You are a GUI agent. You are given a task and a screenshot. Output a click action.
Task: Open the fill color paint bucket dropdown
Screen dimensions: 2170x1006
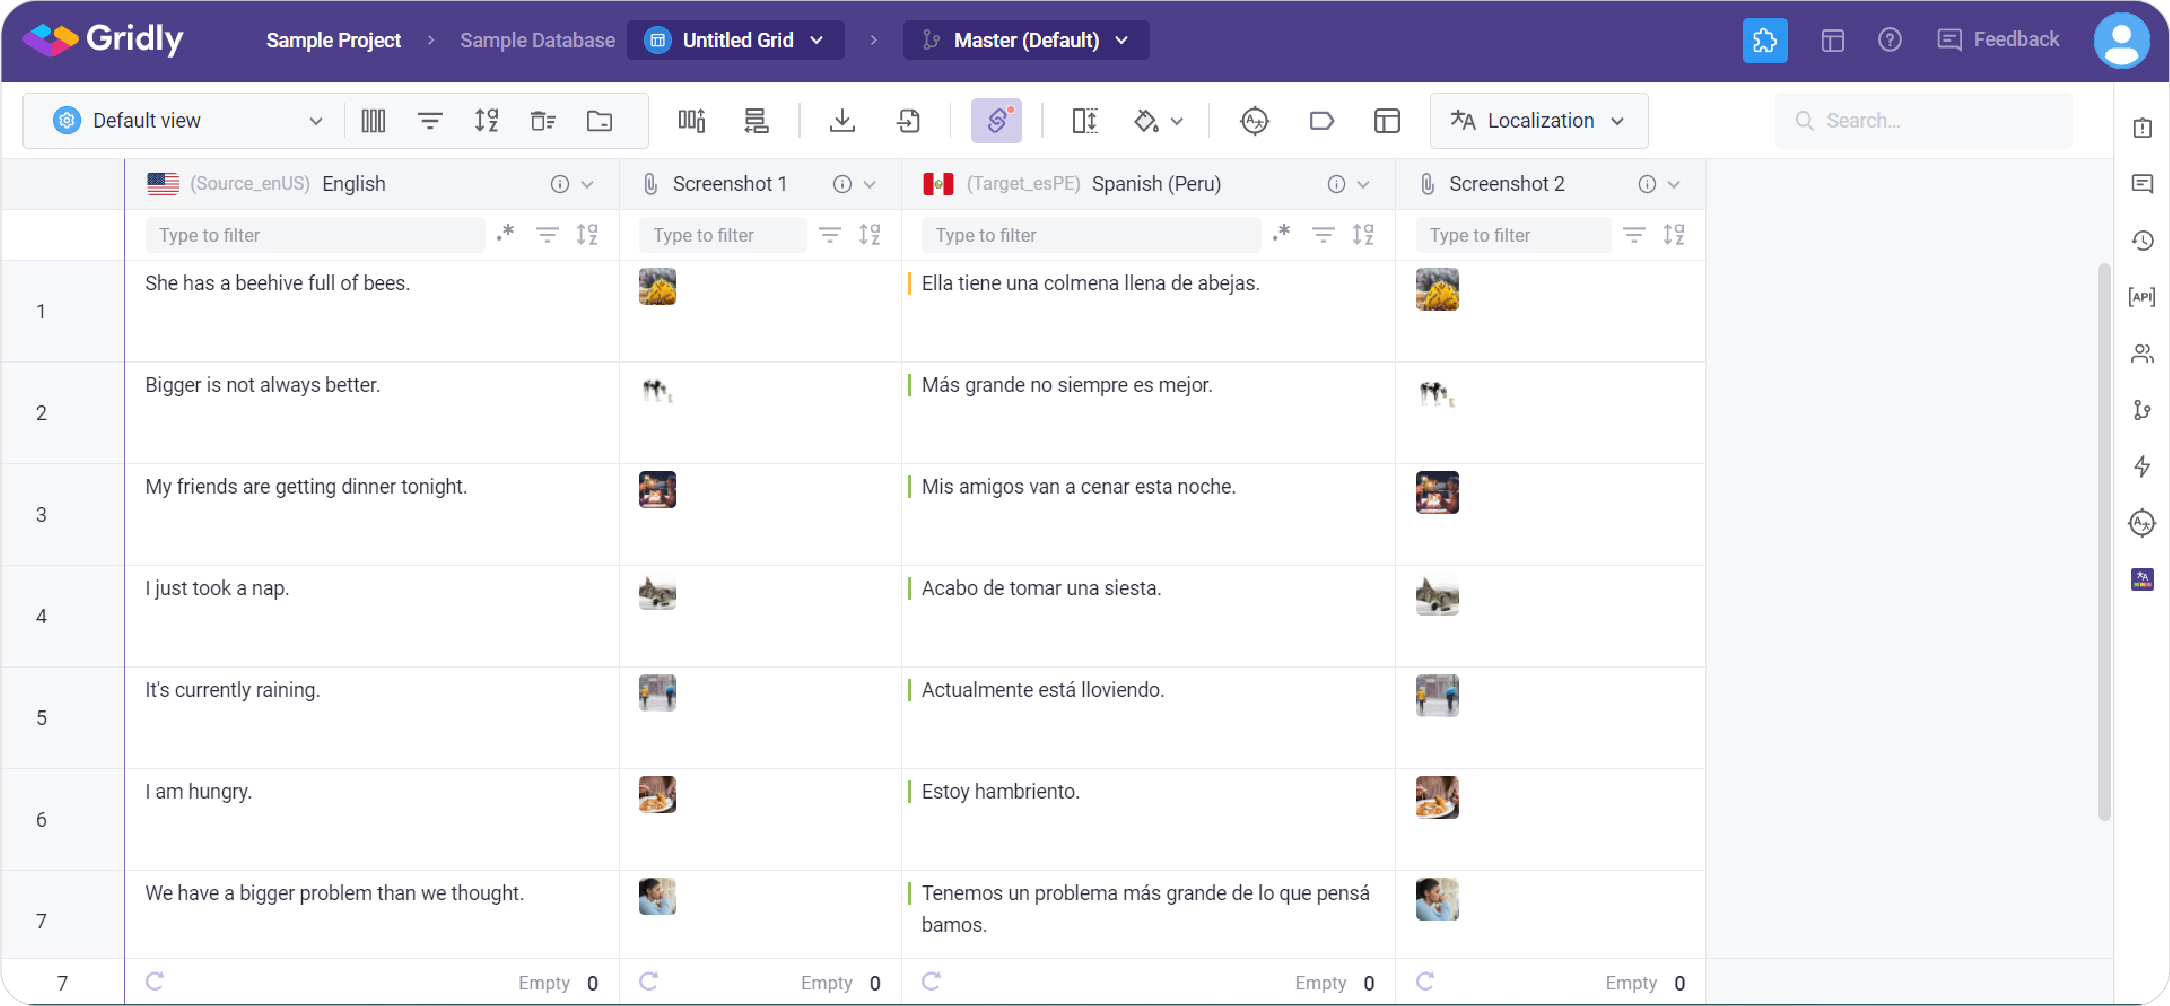tap(1159, 121)
